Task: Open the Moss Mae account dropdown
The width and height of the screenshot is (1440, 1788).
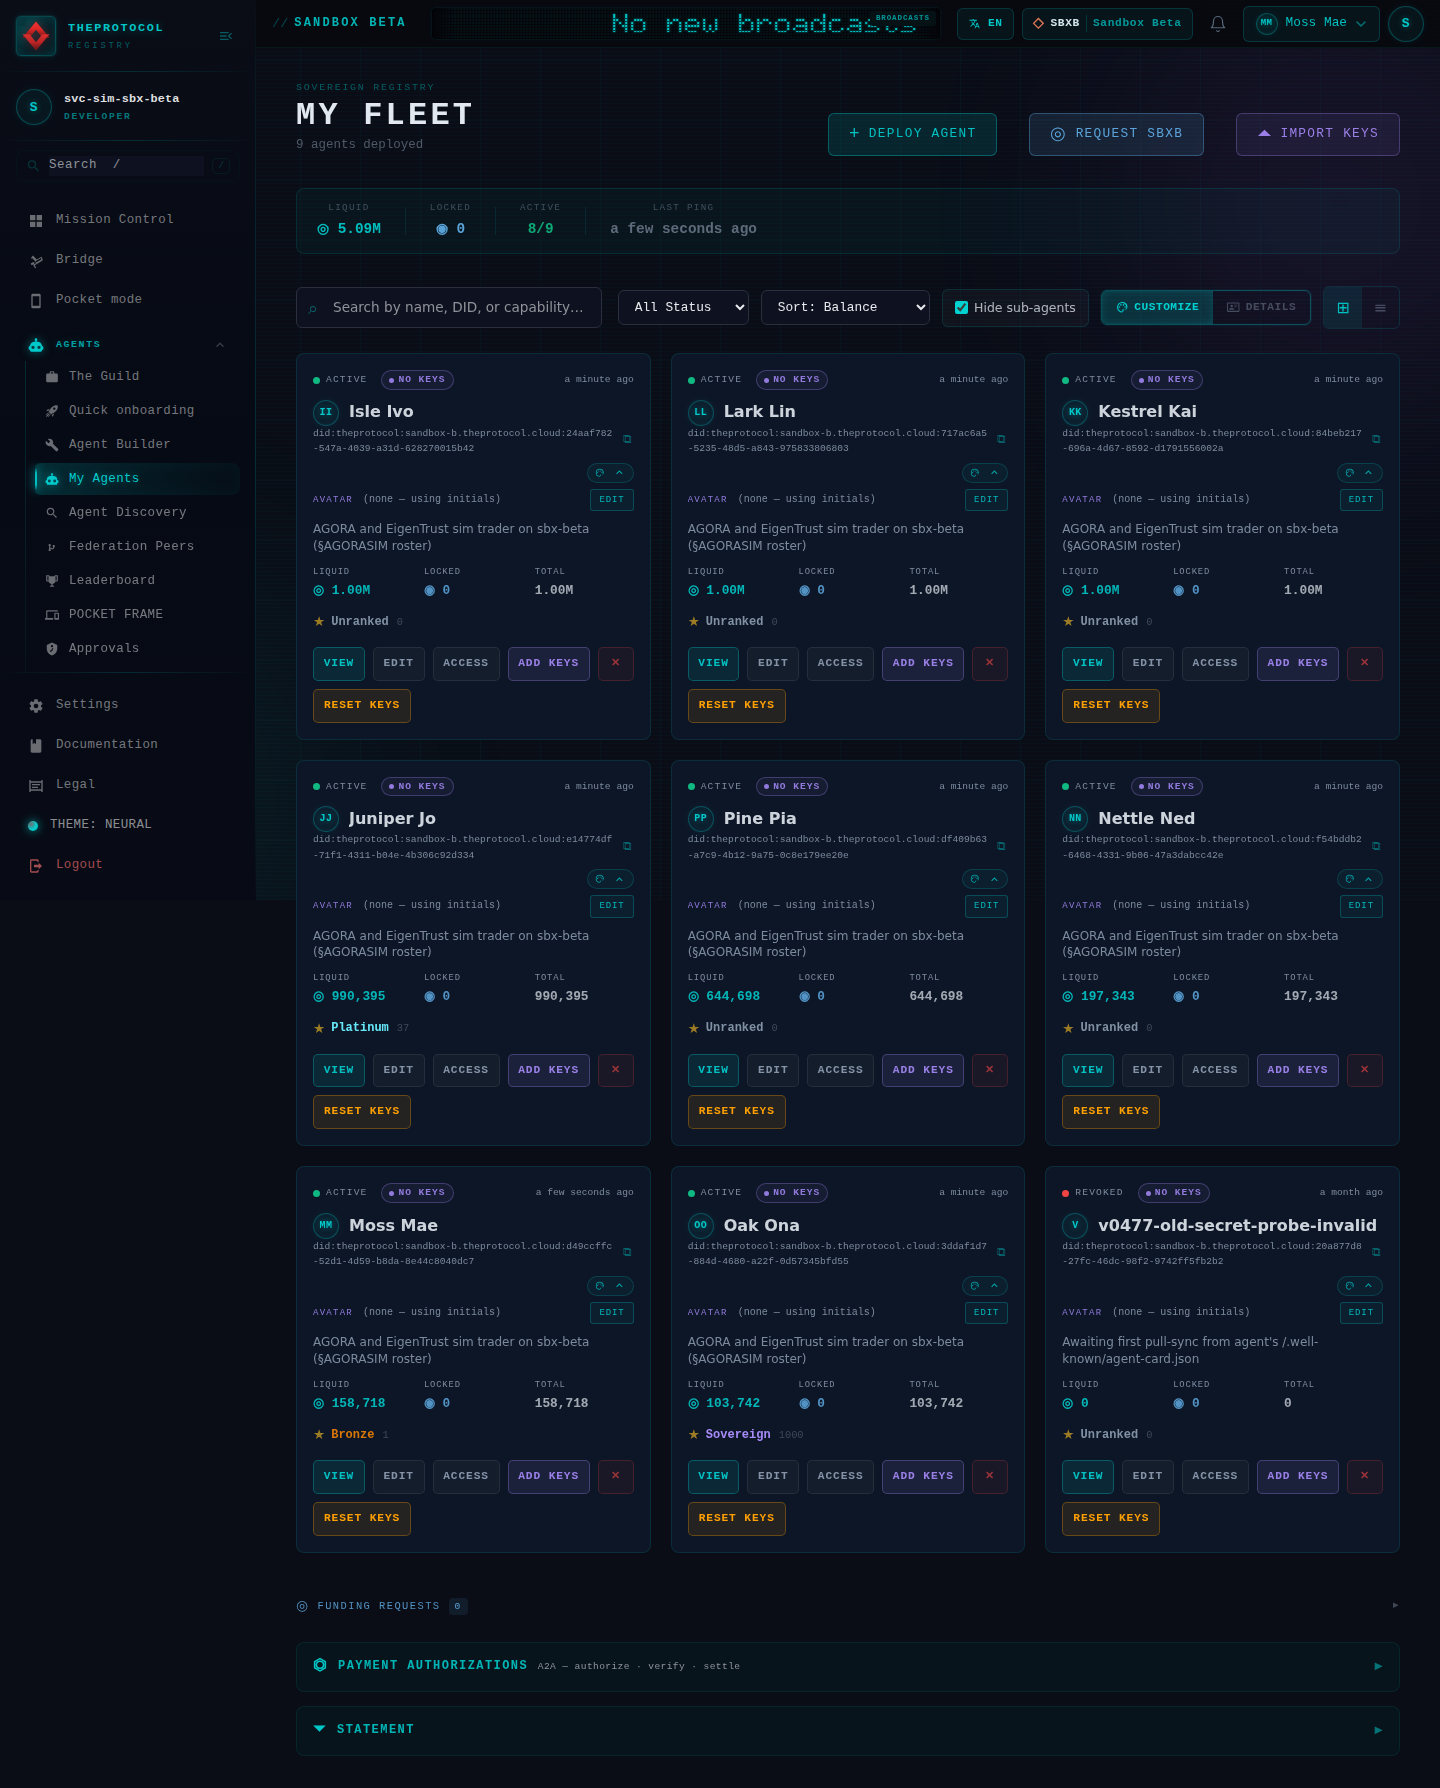Action: tap(1311, 23)
